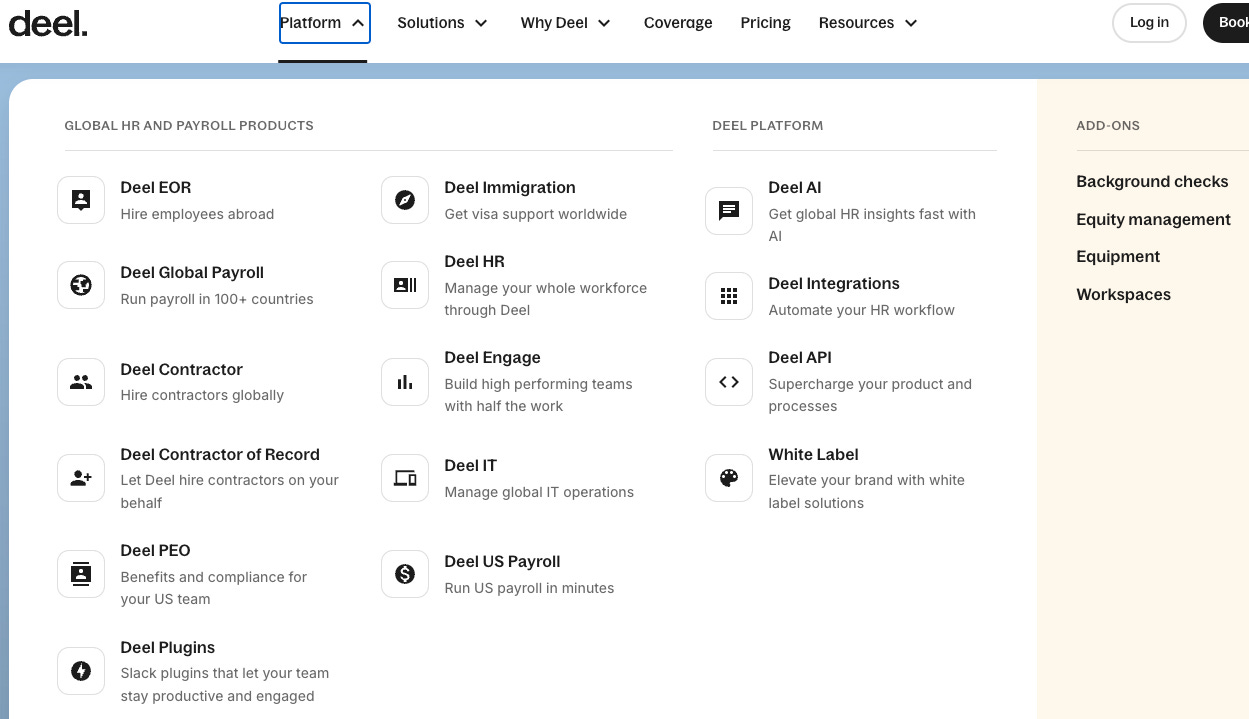Click the deel. logo

tap(48, 23)
